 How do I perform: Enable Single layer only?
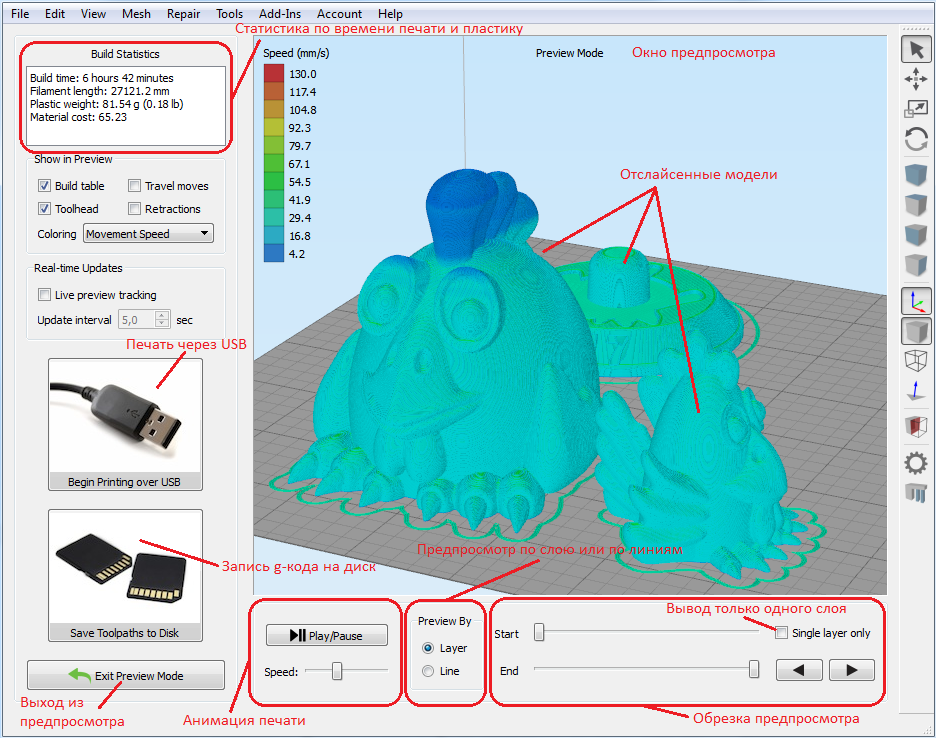pos(781,633)
